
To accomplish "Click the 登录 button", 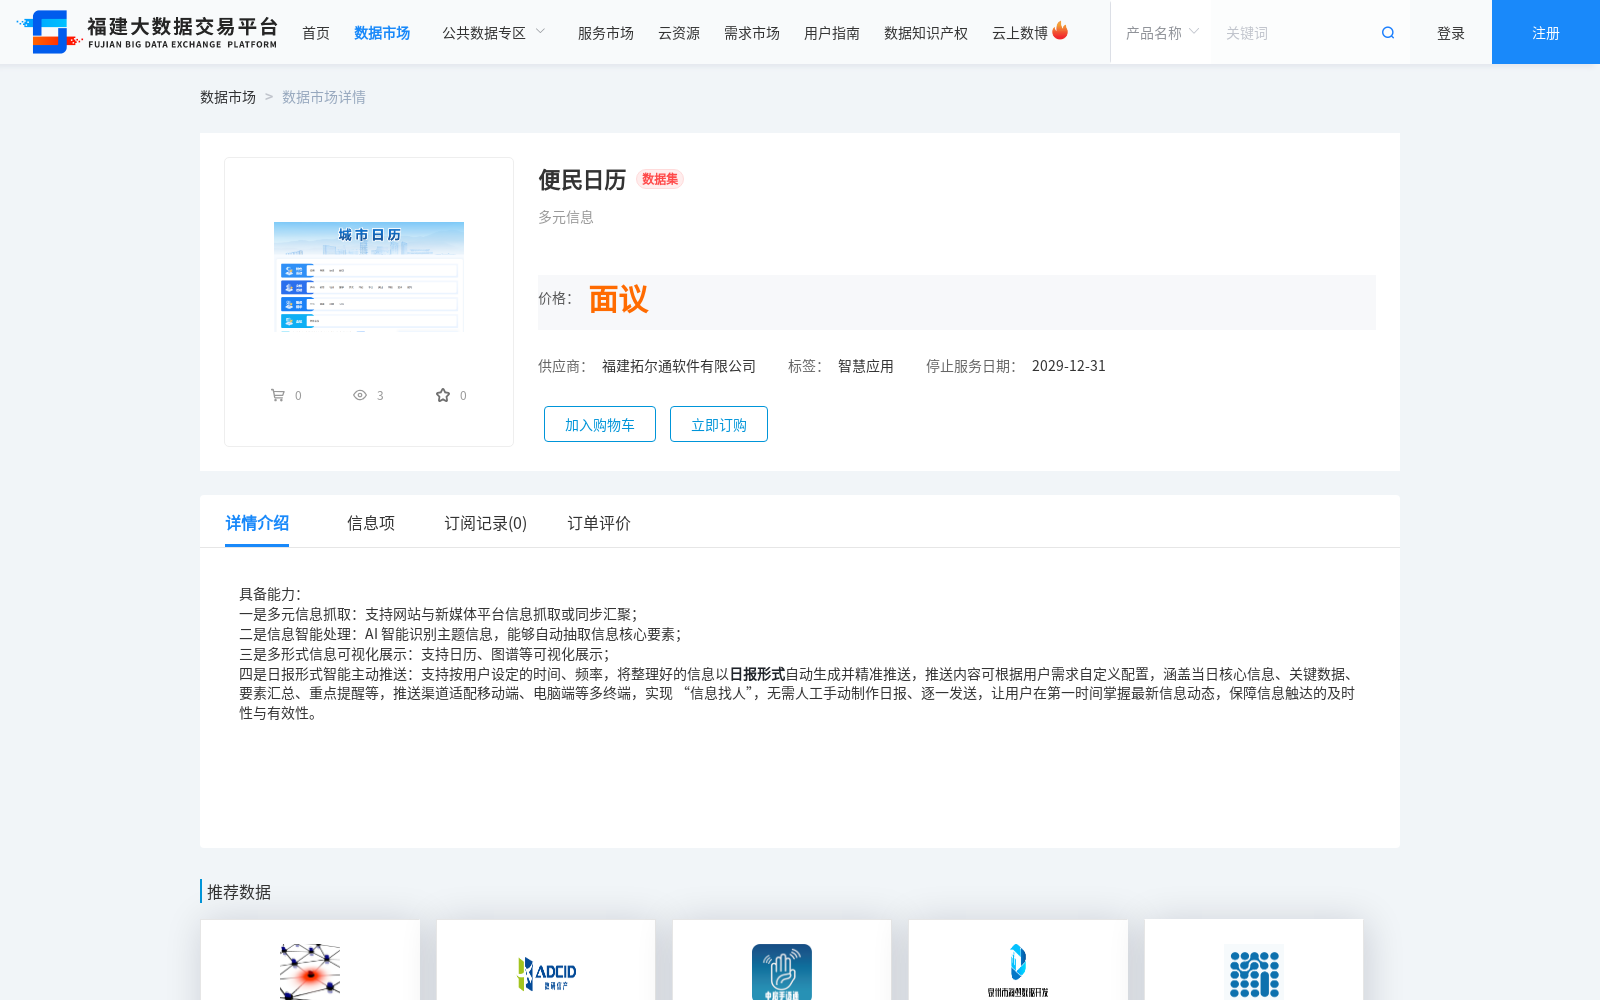I will tap(1451, 33).
